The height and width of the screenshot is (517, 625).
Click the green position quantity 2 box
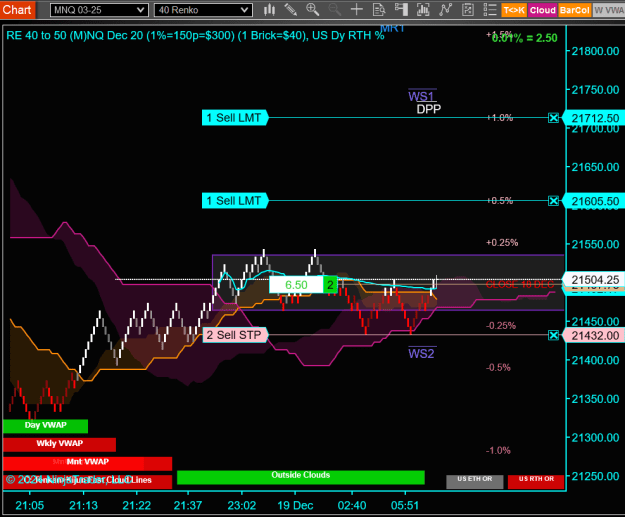pos(330,285)
